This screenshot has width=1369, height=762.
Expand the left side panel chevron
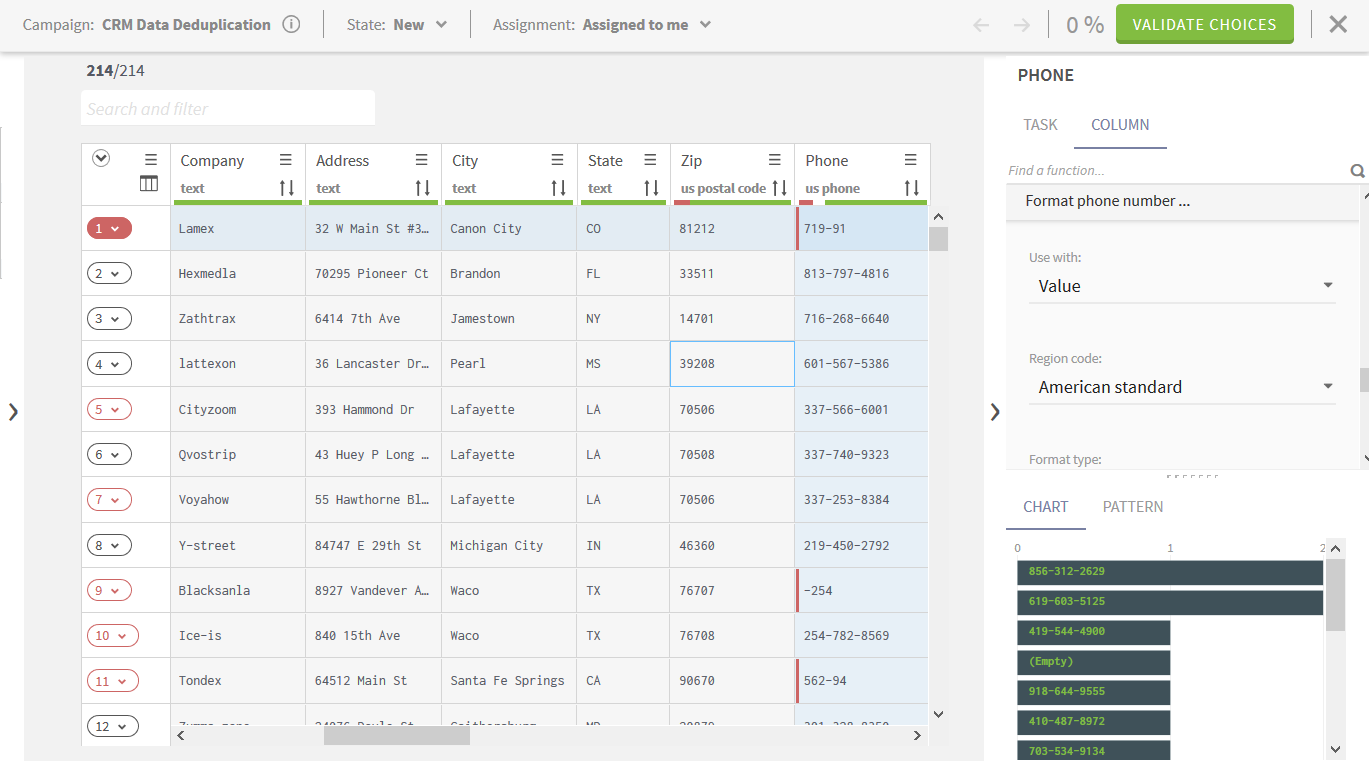13,411
